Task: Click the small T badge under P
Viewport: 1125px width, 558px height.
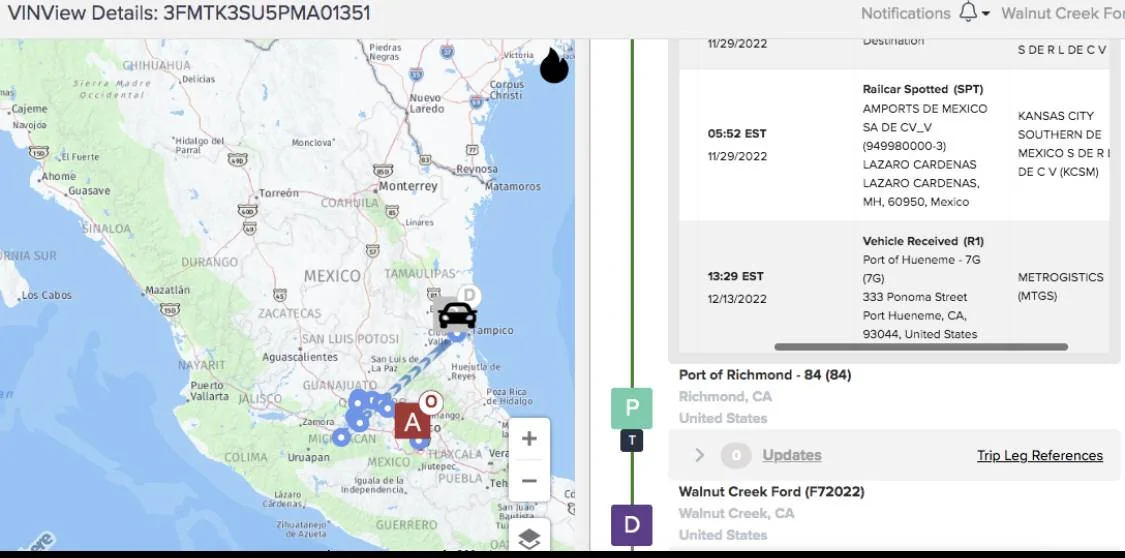Action: [631, 441]
